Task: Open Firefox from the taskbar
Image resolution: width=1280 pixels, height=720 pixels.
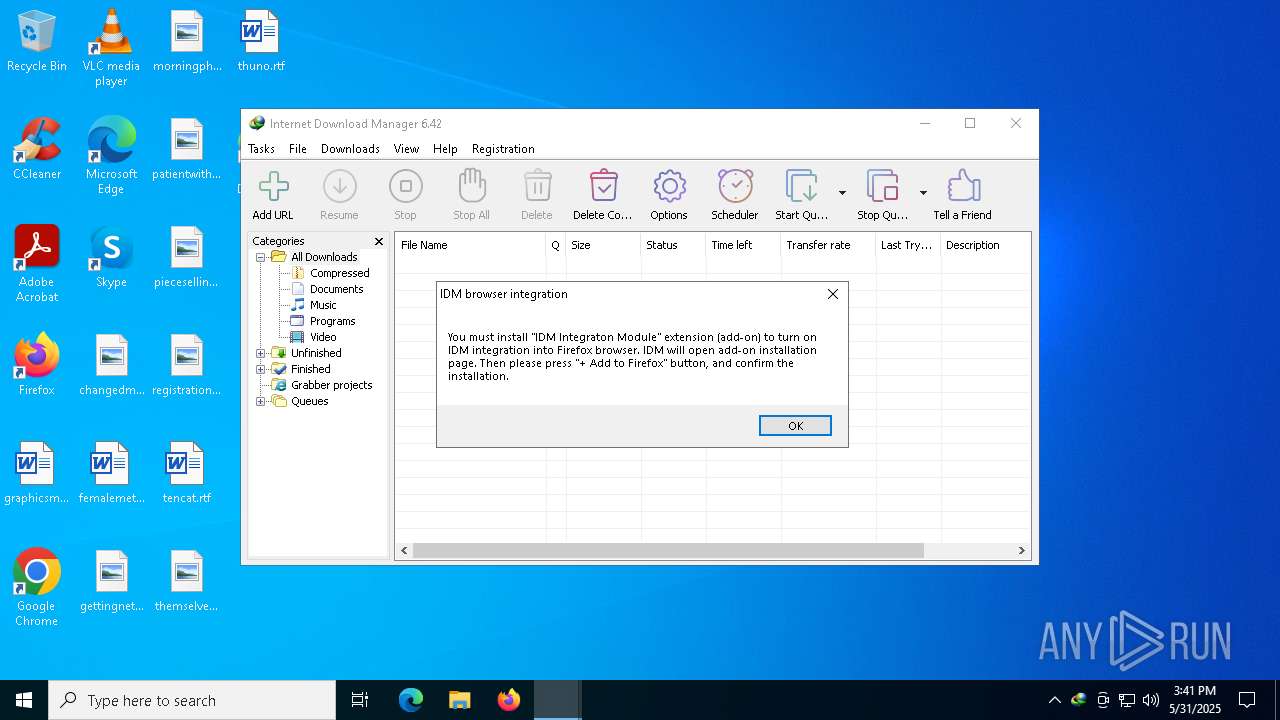Action: tap(509, 700)
